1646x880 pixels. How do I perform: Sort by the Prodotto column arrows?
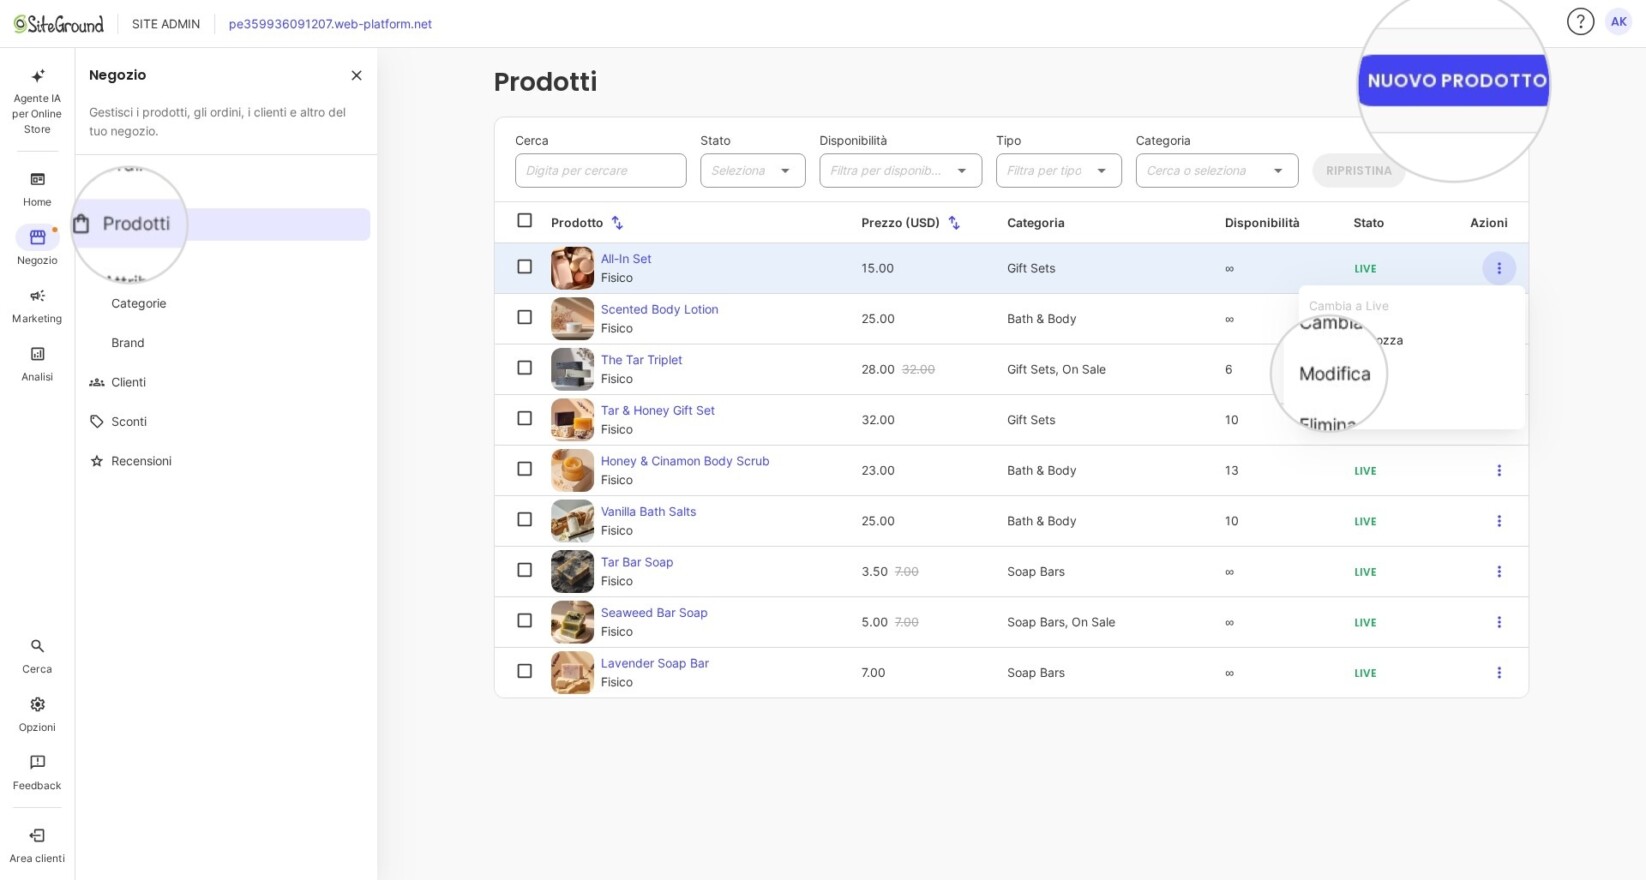click(x=617, y=223)
